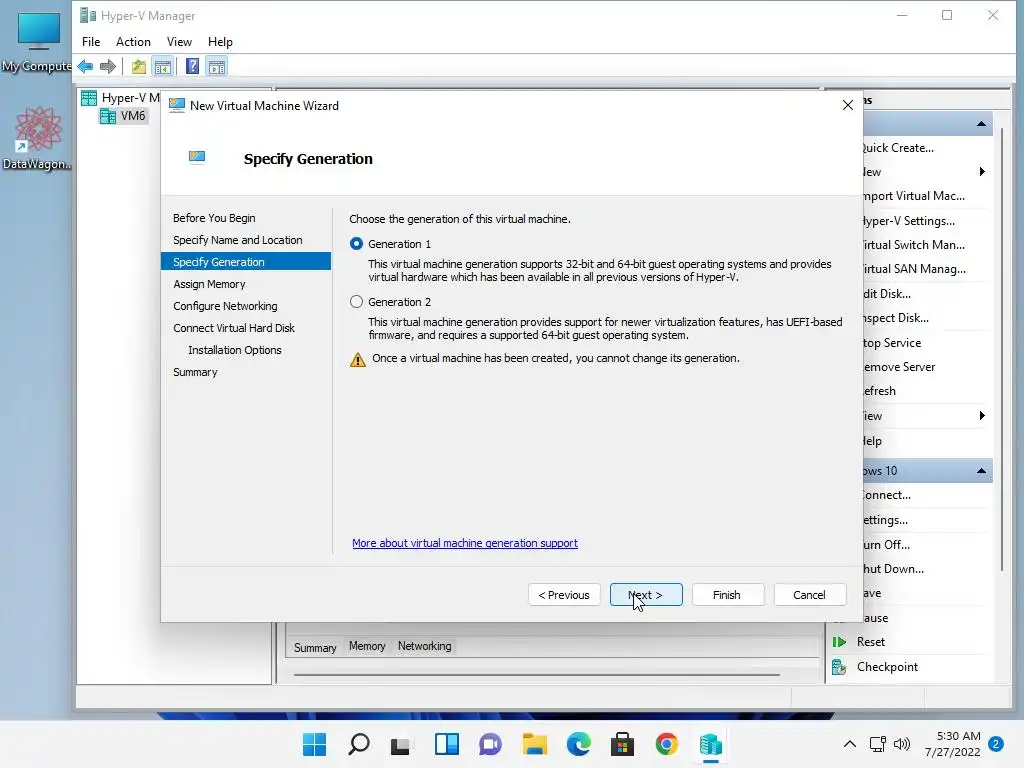The image size is (1024, 768).
Task: Launch Google Chrome from the taskbar
Action: tap(666, 744)
